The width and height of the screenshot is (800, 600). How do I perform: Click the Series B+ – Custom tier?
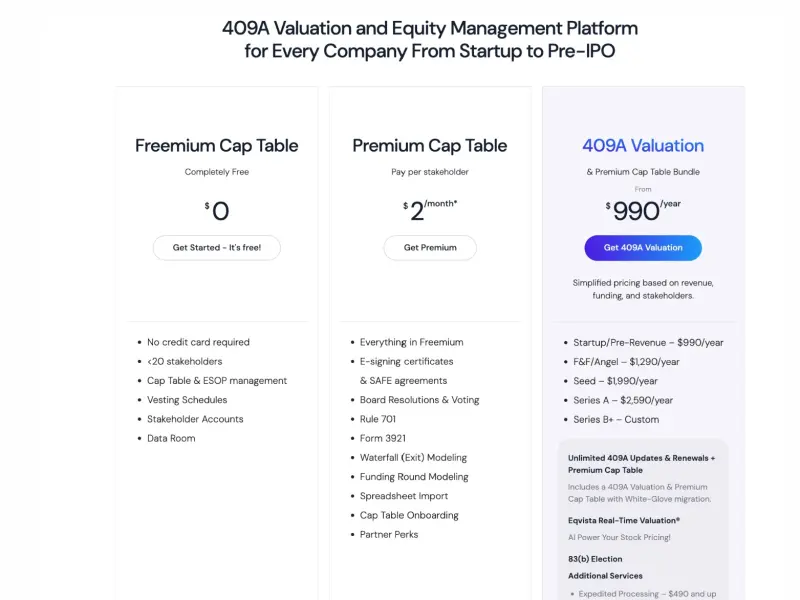(x=616, y=419)
